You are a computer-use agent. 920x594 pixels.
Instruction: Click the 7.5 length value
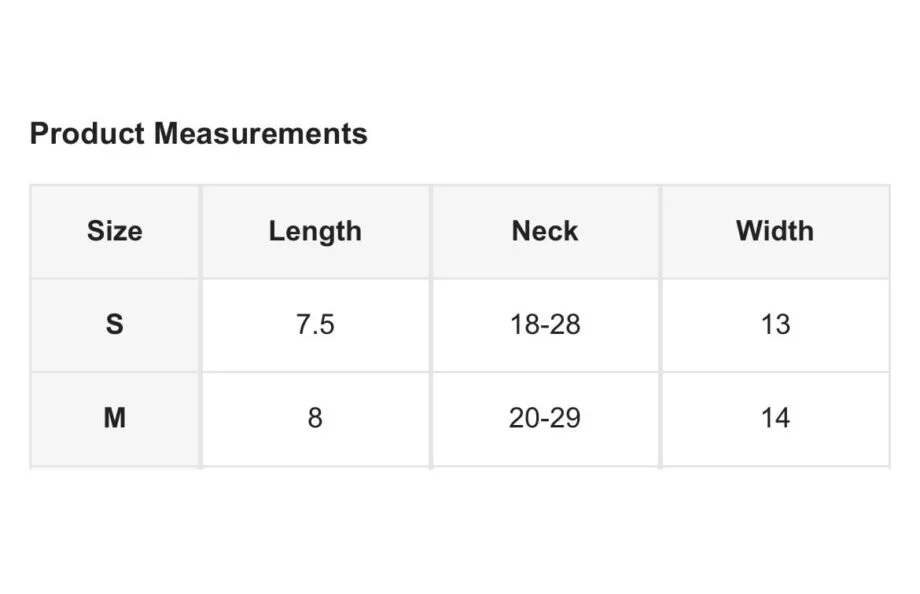(x=315, y=325)
